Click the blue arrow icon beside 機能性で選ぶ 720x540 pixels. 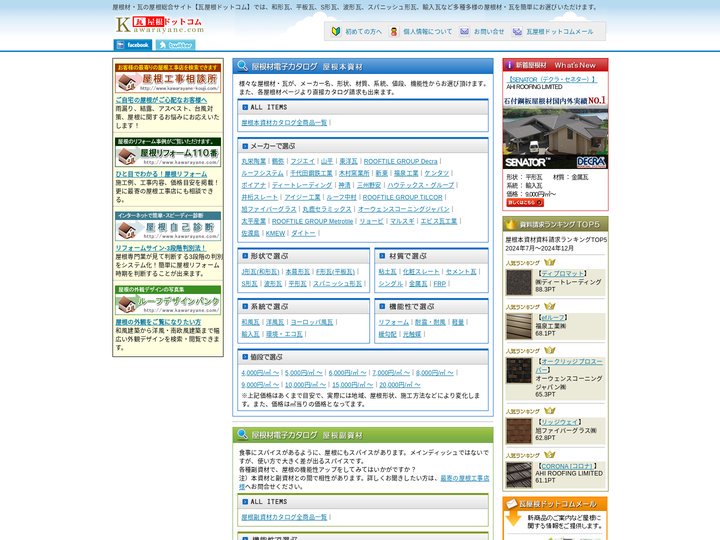pos(382,306)
